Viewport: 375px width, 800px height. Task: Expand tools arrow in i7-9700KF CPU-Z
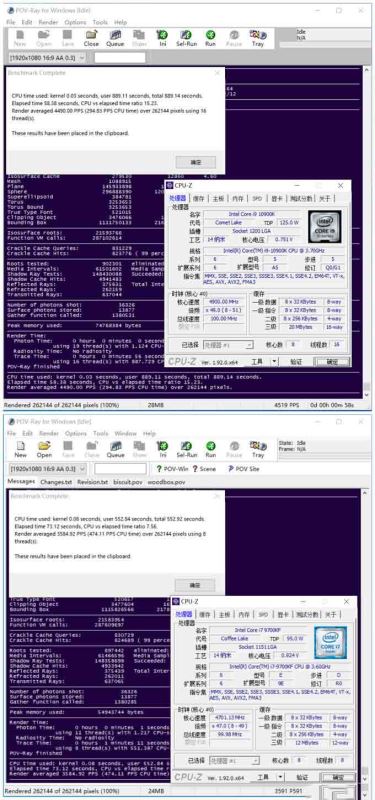pyautogui.click(x=281, y=777)
